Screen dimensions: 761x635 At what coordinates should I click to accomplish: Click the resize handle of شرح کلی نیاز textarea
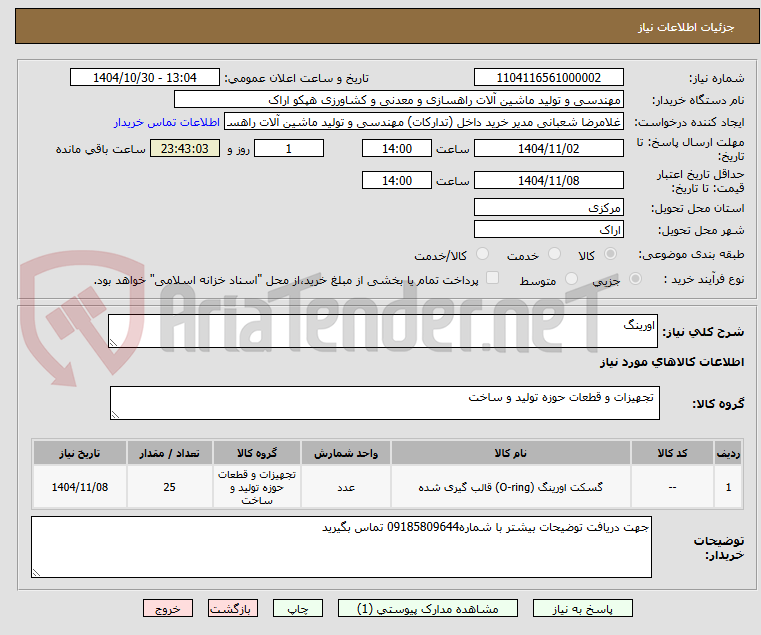113,343
